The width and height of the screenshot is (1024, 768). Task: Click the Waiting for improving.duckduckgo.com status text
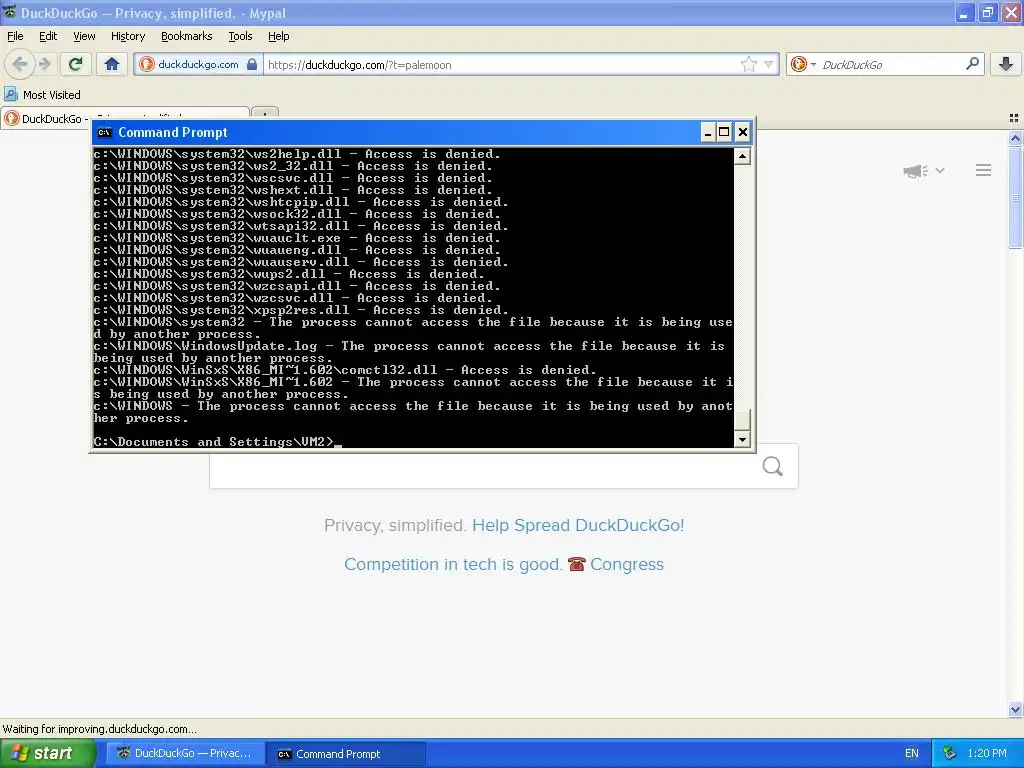tap(99, 729)
